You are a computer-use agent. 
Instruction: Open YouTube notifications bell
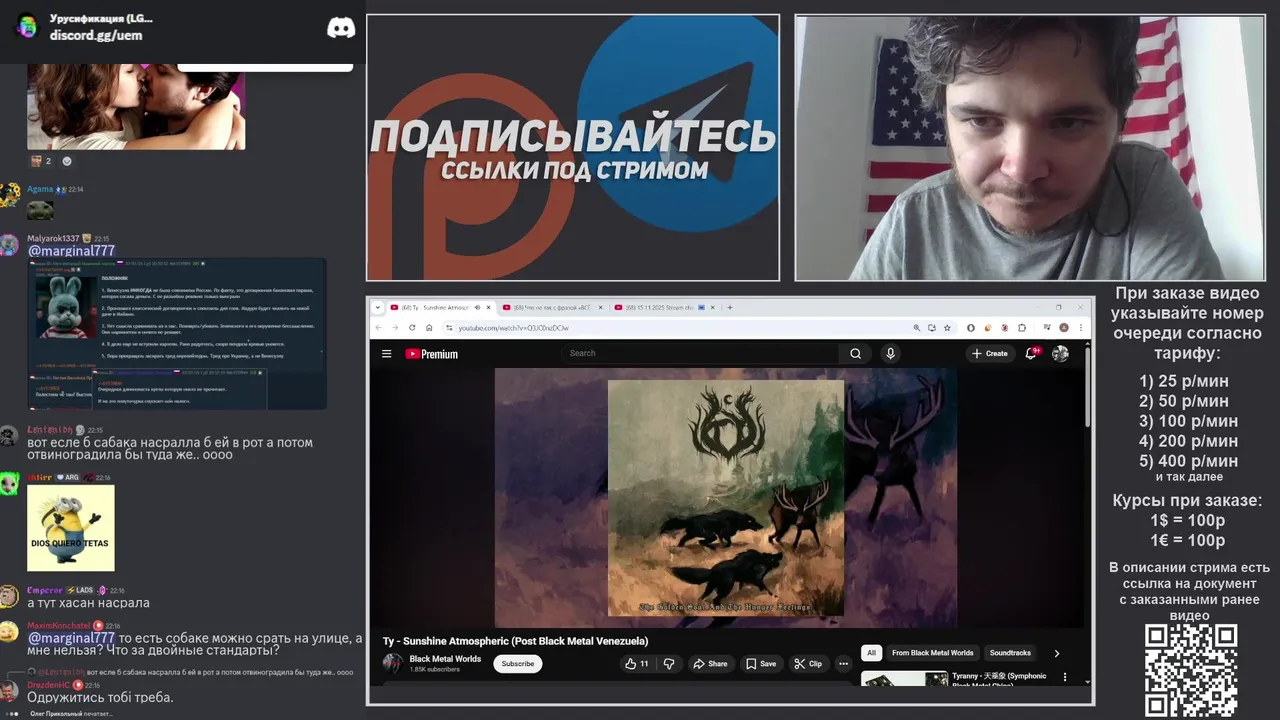coord(1031,353)
